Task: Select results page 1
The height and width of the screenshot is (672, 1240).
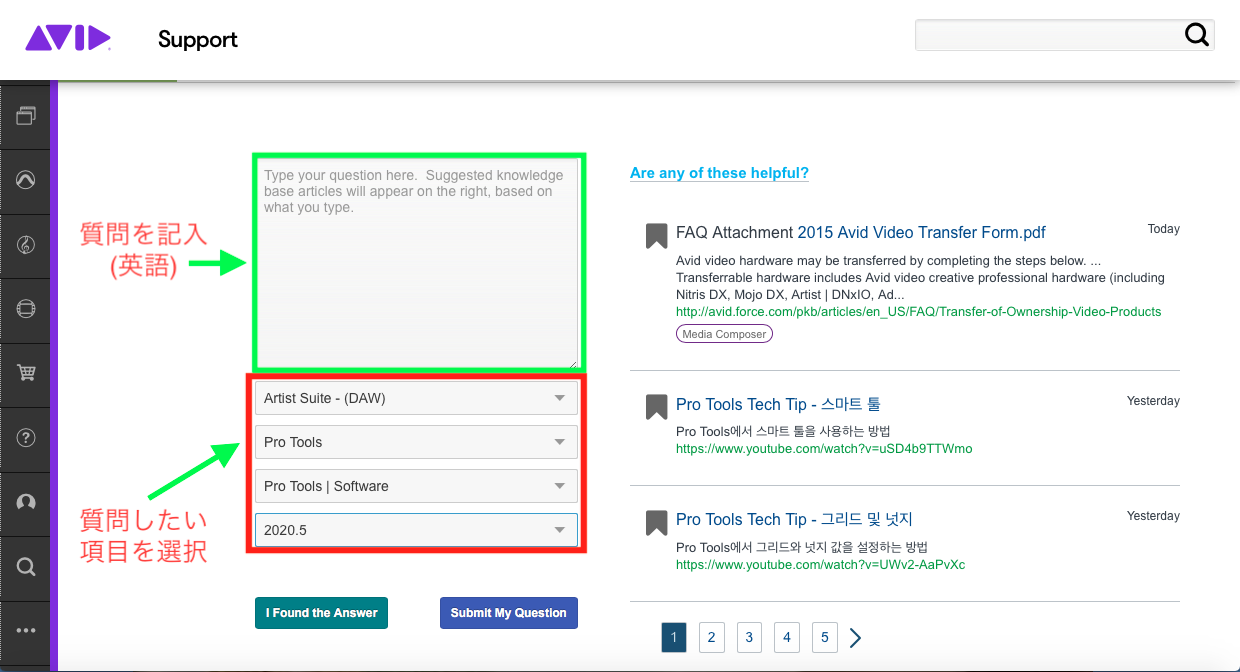Action: [674, 637]
